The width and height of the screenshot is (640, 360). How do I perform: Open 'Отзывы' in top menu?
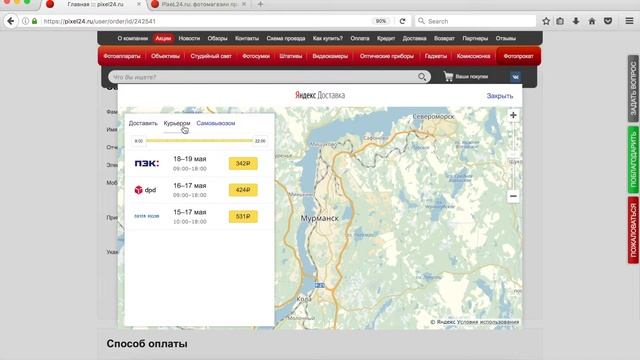click(x=506, y=38)
